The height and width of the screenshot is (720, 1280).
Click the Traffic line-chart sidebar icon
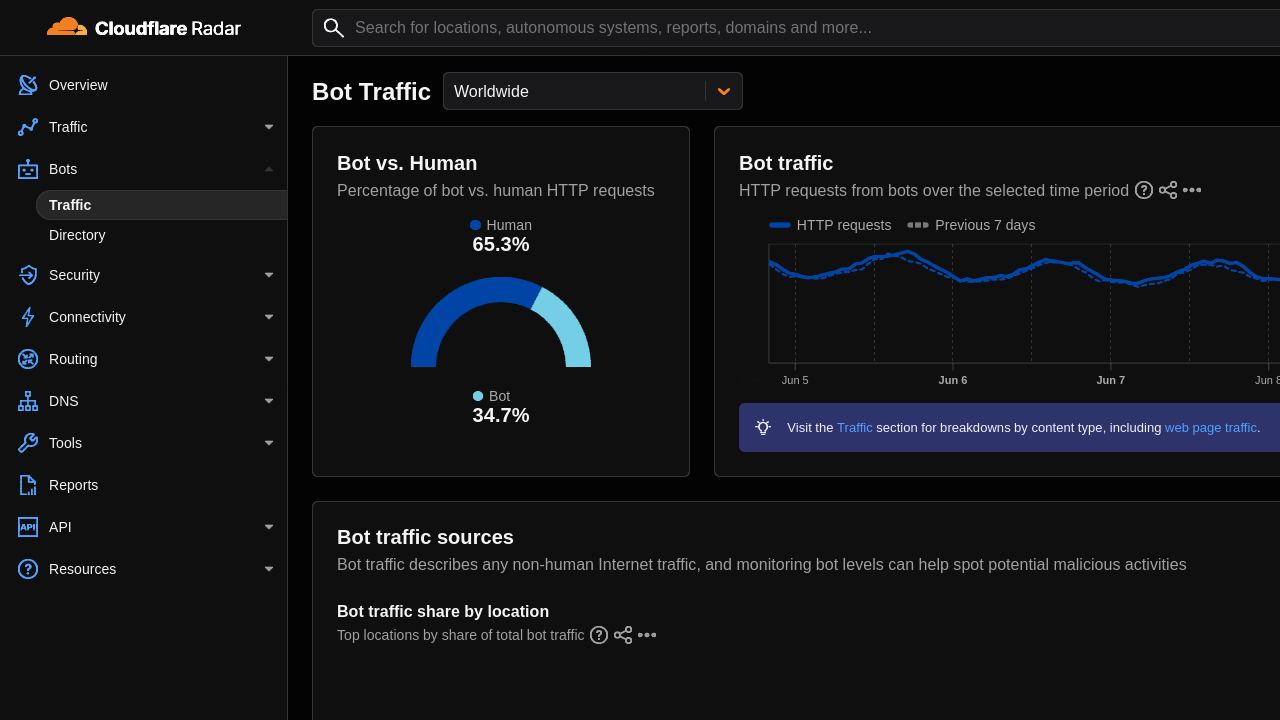click(x=28, y=127)
